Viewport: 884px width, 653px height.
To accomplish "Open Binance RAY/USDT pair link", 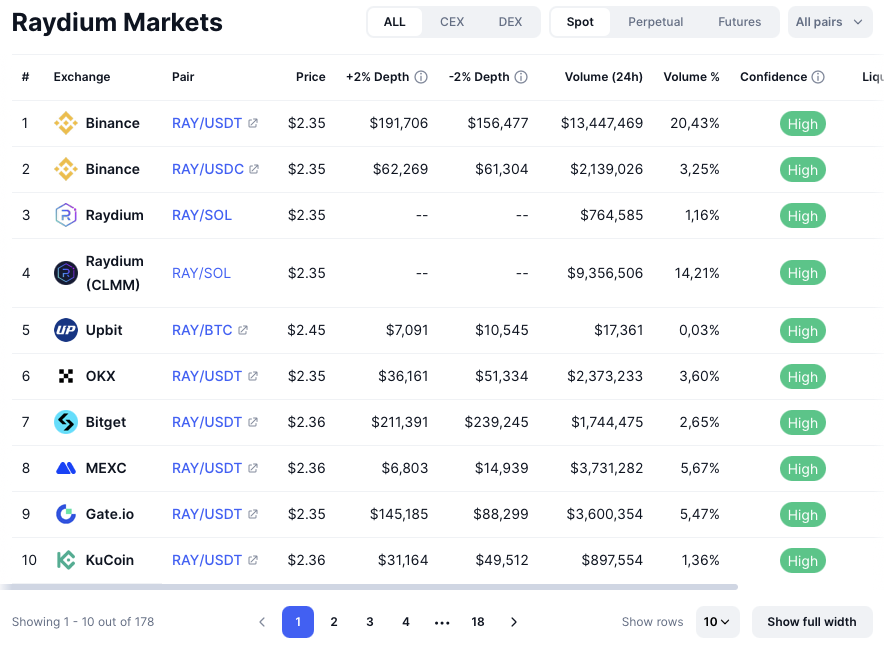I will point(207,123).
